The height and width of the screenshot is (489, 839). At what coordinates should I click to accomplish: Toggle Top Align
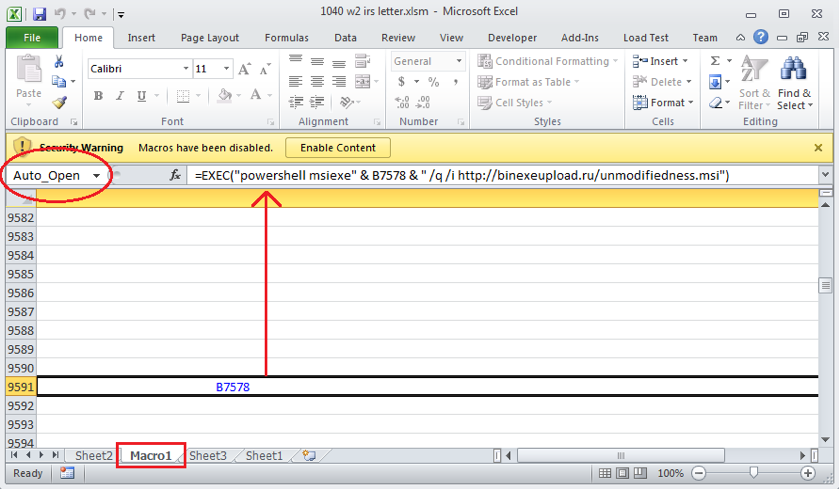pyautogui.click(x=295, y=59)
